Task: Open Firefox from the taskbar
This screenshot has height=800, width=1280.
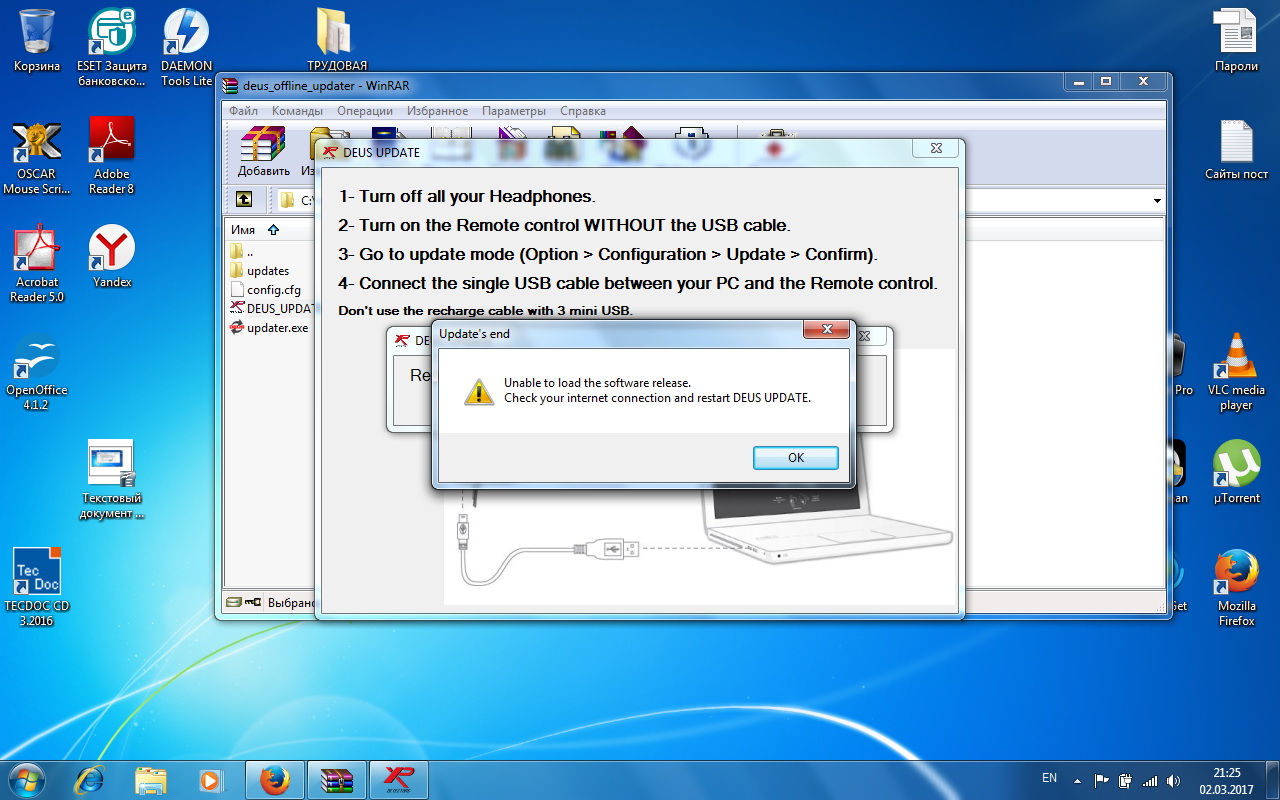Action: [274, 780]
